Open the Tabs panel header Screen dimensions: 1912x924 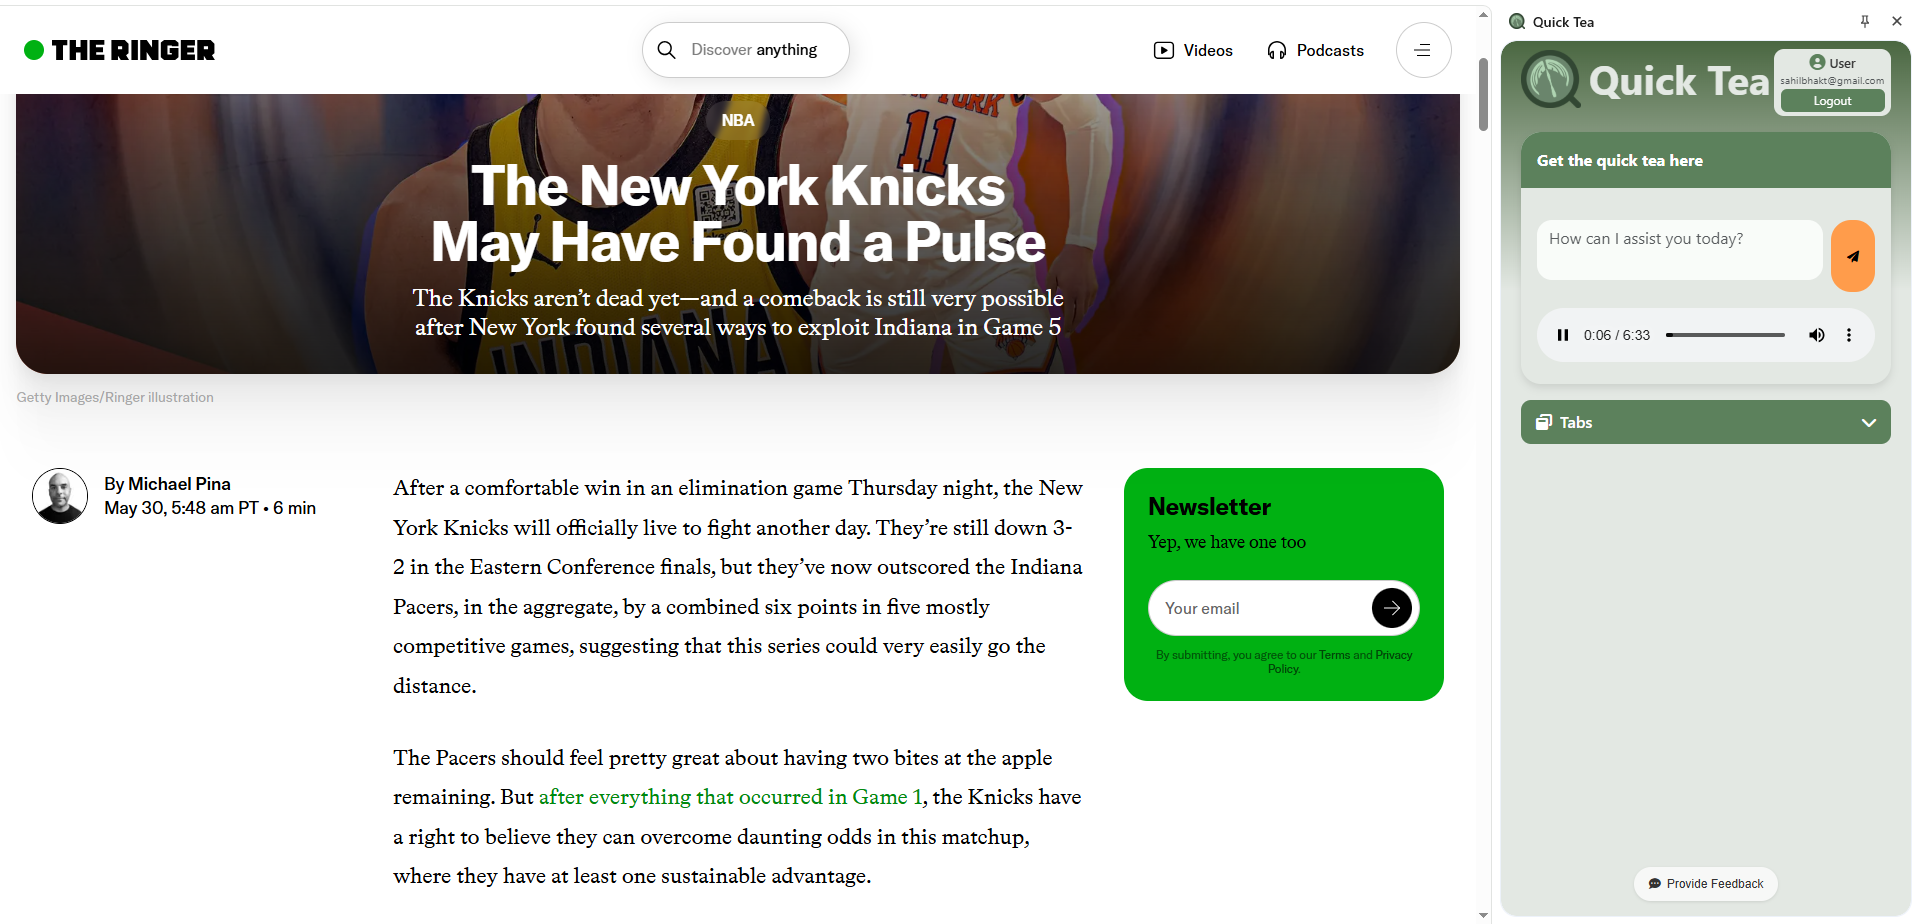(1705, 422)
